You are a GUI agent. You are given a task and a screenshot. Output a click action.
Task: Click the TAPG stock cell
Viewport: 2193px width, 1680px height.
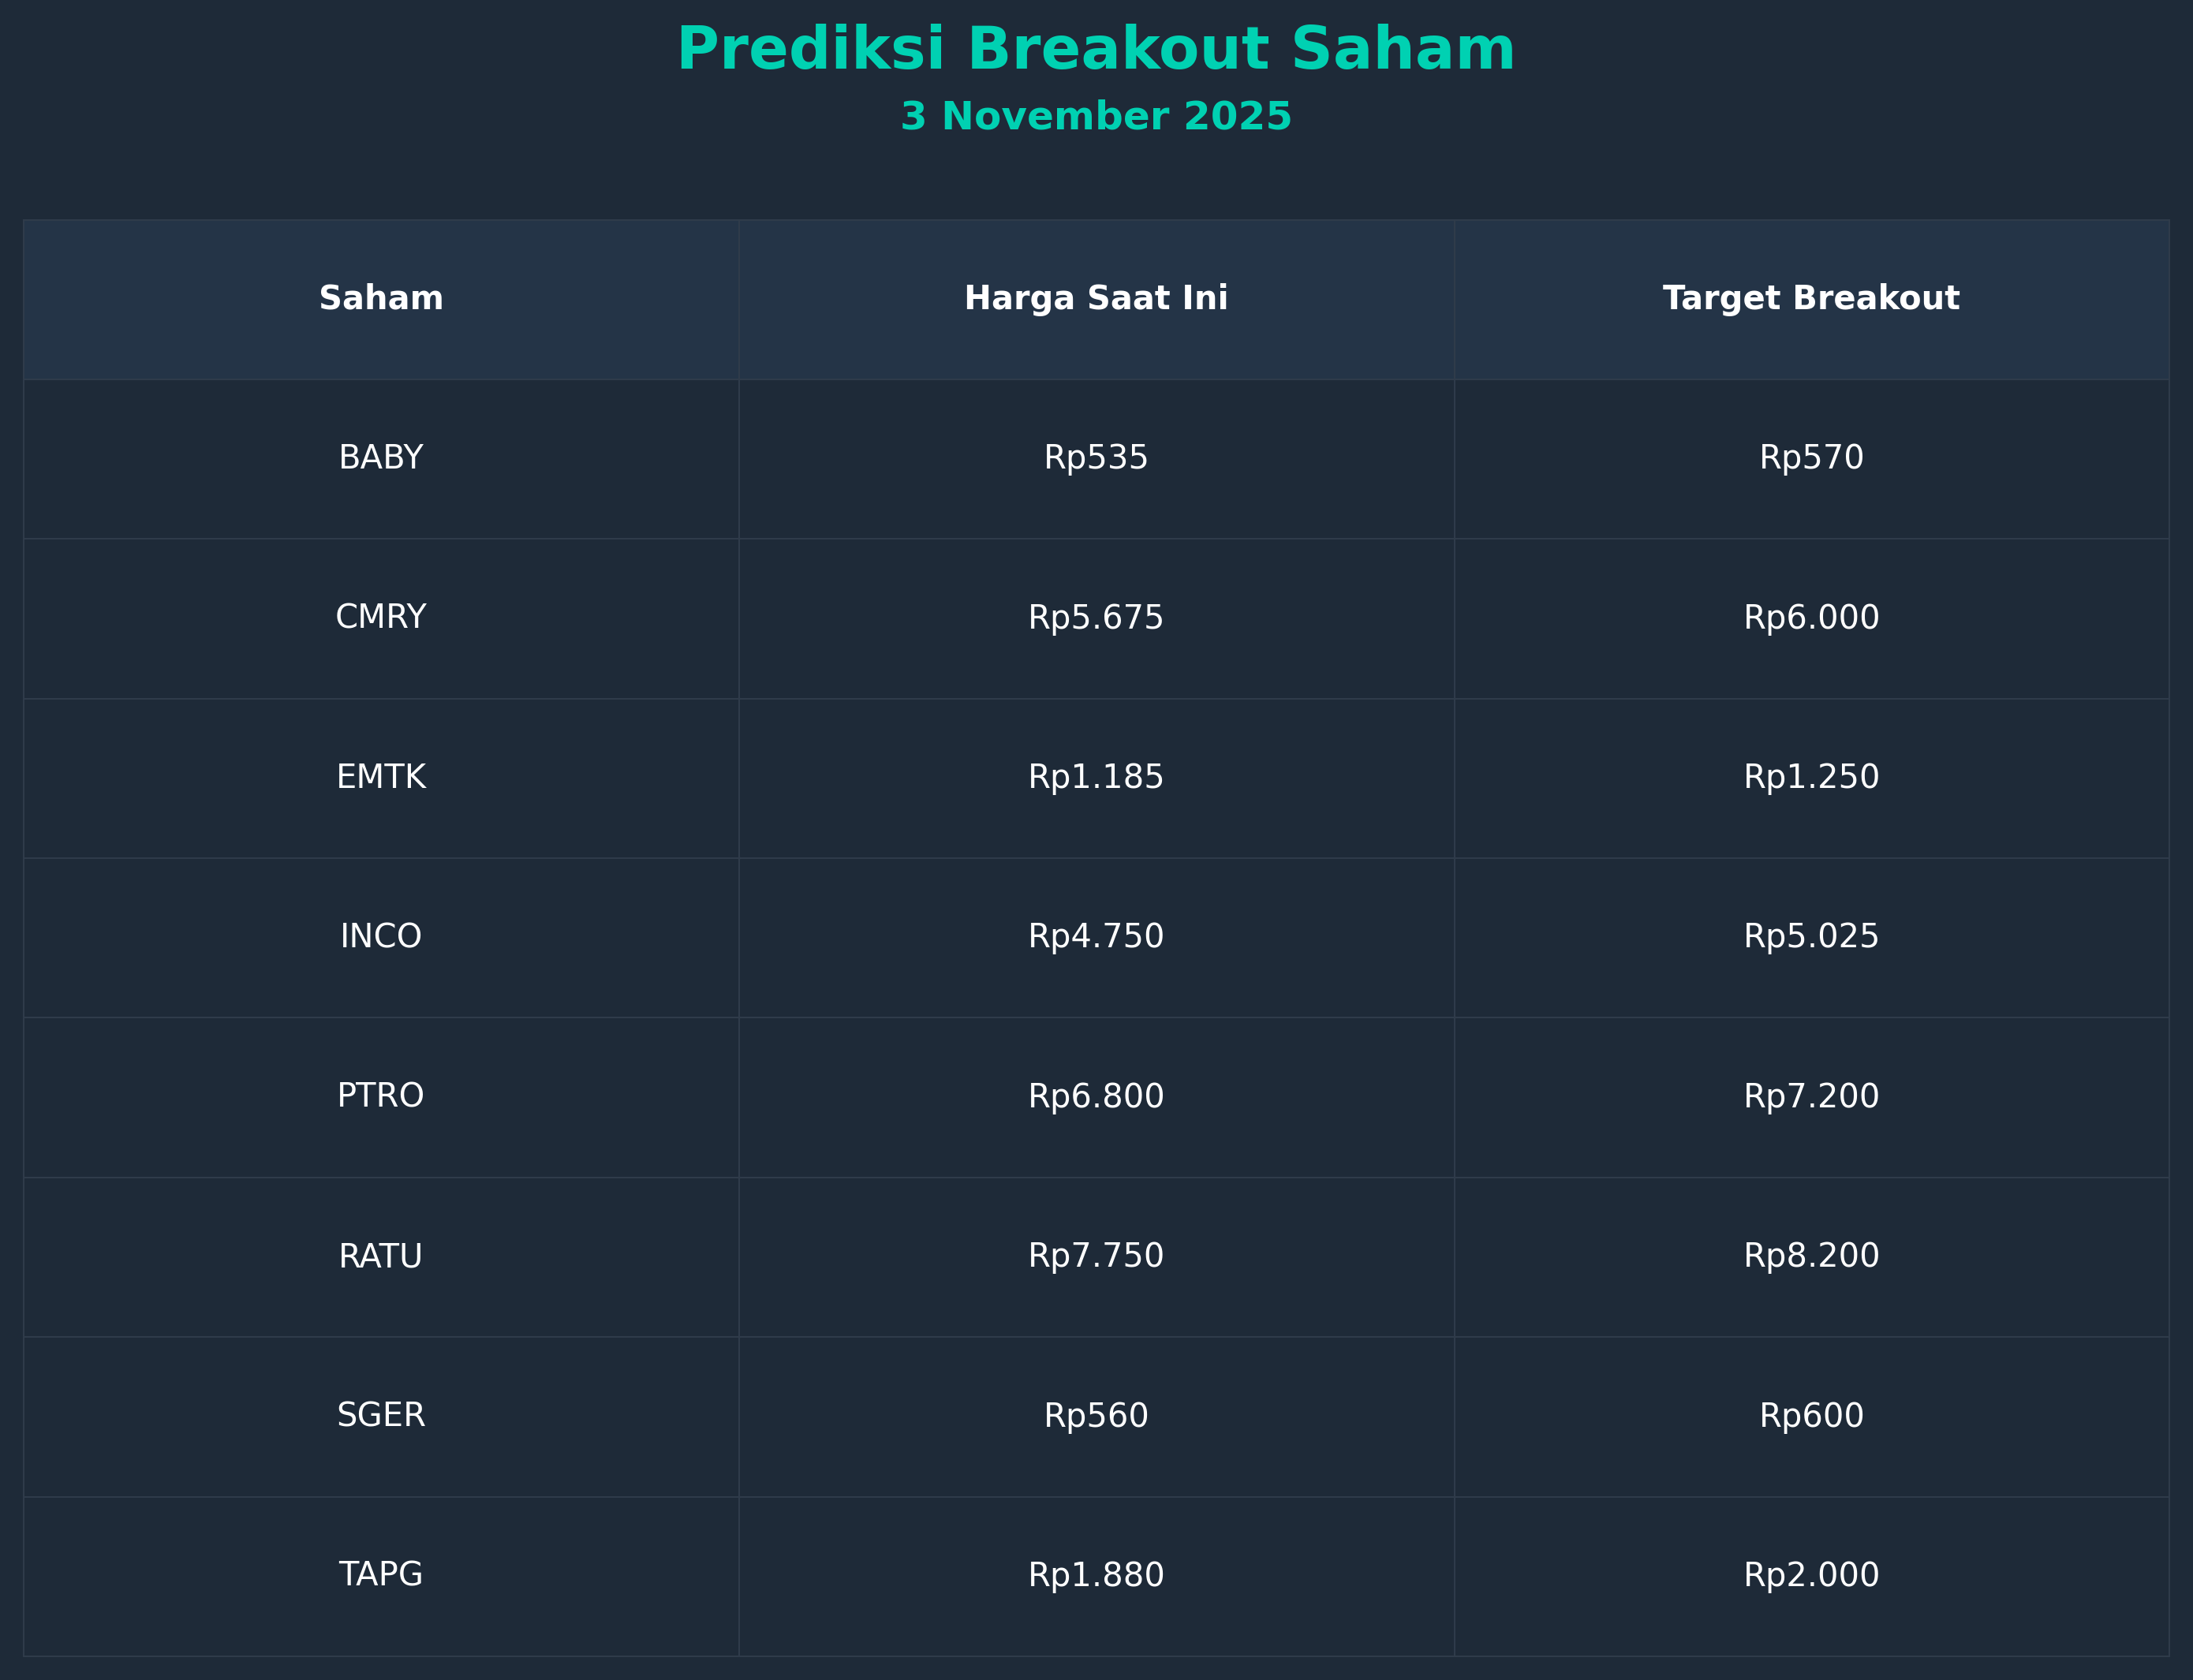[x=381, y=1575]
